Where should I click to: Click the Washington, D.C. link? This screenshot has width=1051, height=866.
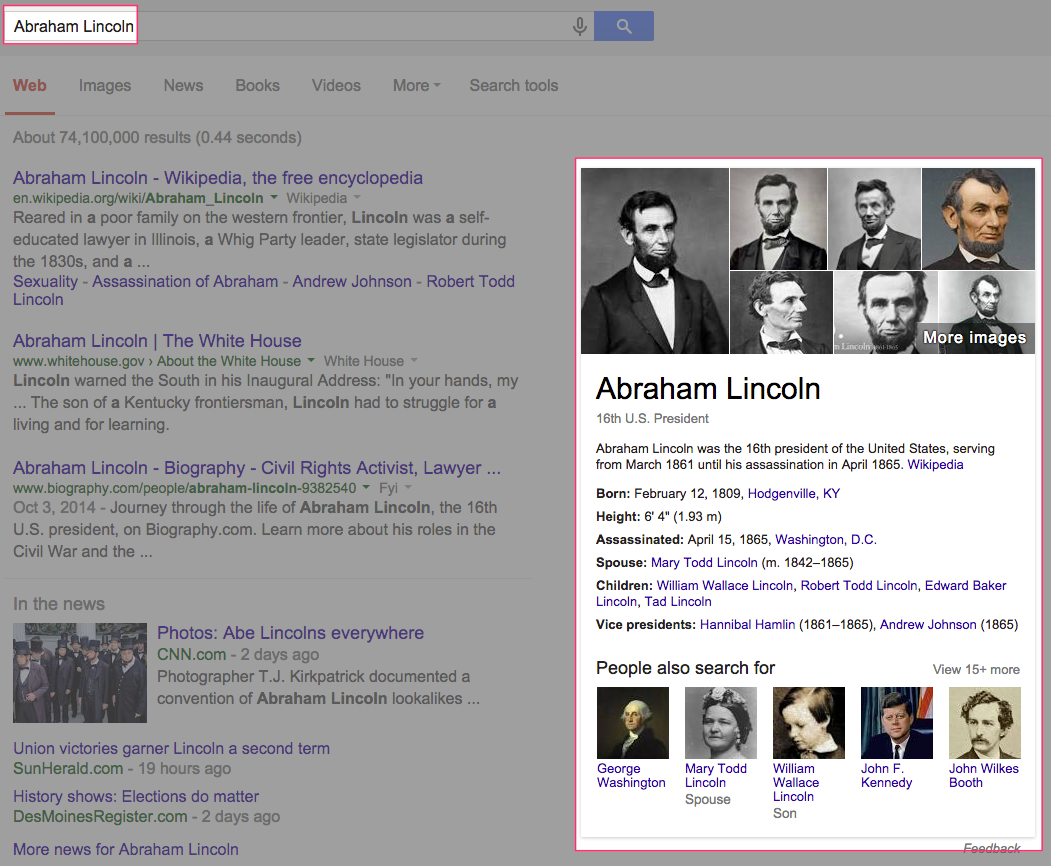[826, 540]
